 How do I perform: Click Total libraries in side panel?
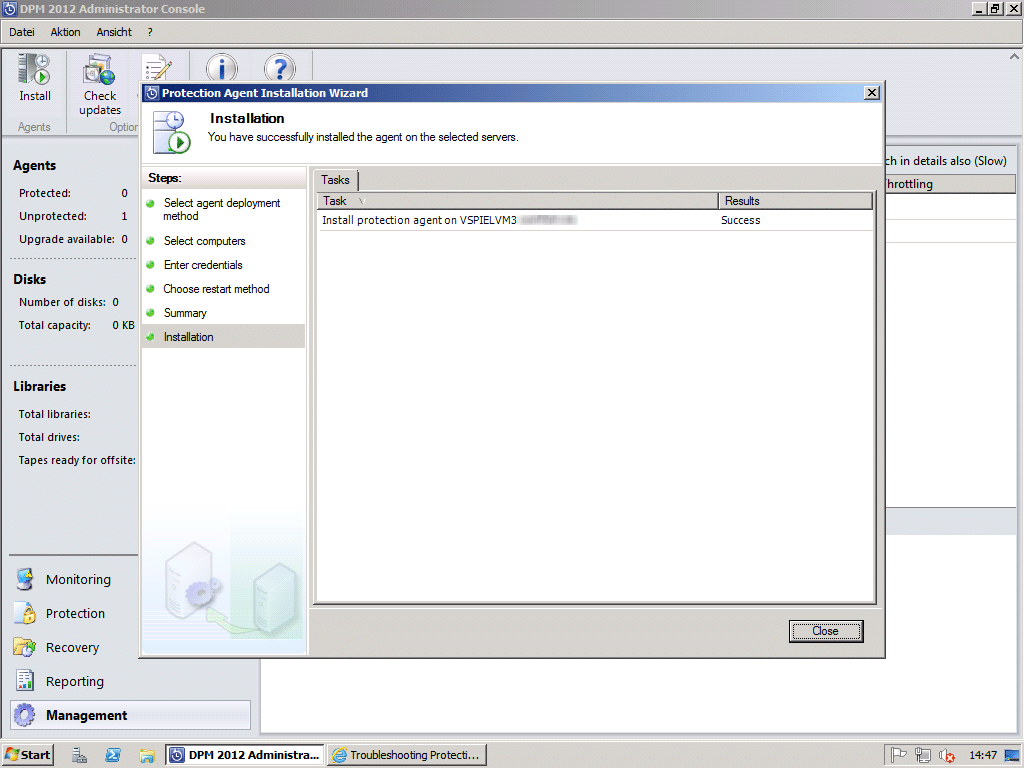point(55,414)
